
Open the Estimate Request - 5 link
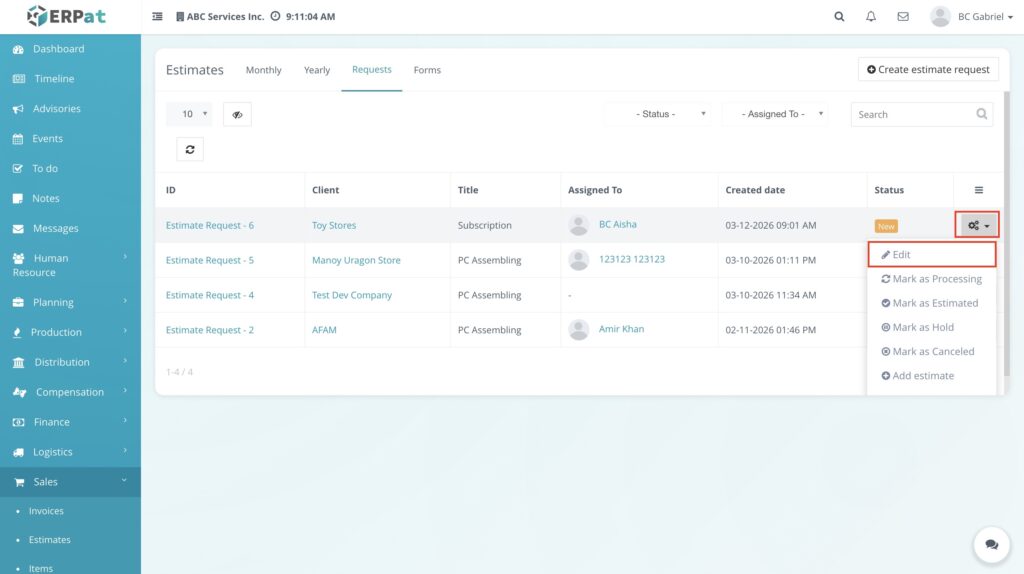[x=210, y=260]
